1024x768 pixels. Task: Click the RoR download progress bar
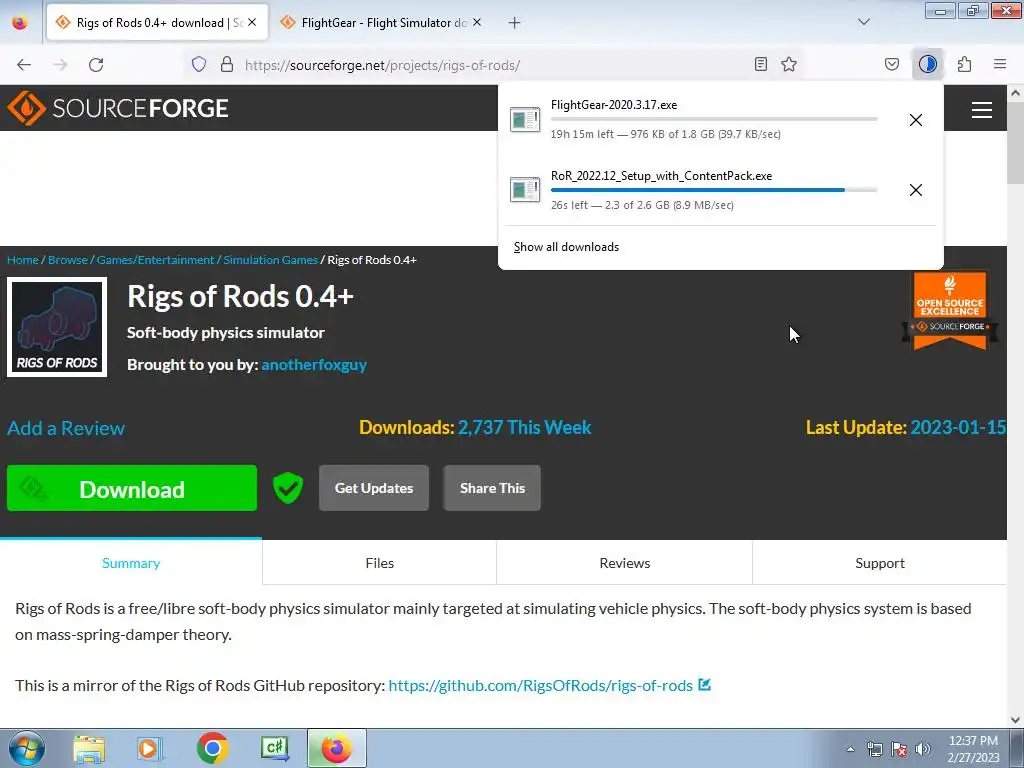tap(714, 190)
